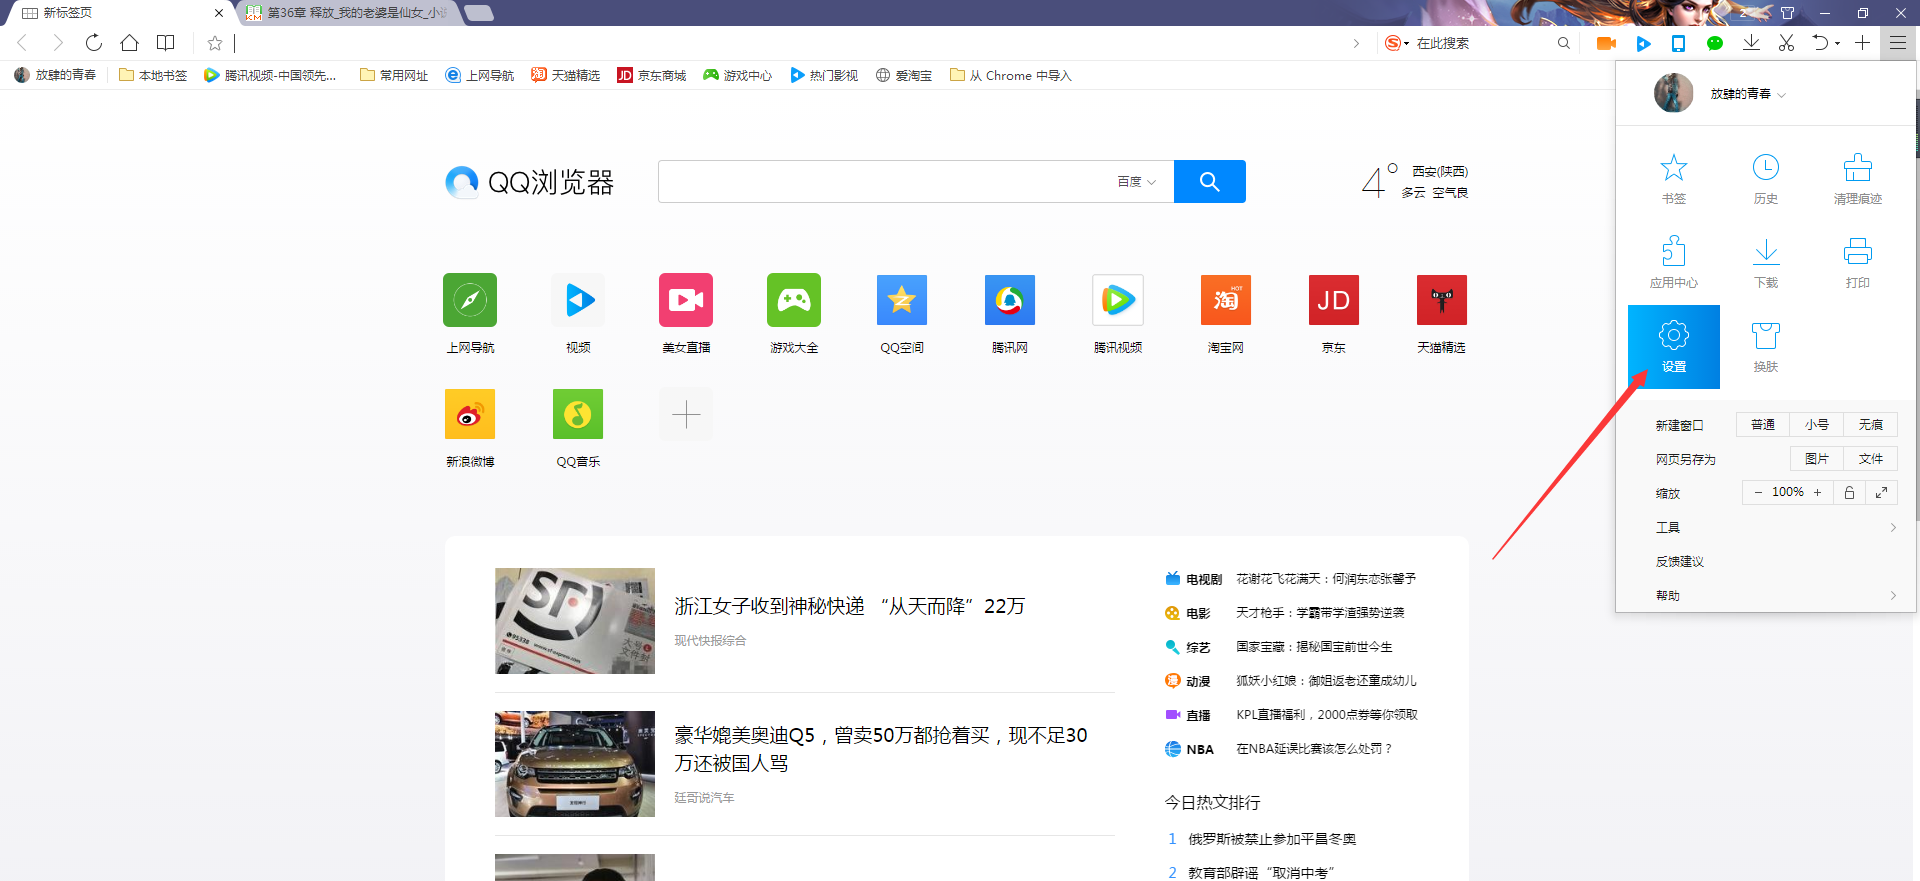
Task: Open the 浙江女子收到神秘快递 headline
Action: click(x=849, y=606)
